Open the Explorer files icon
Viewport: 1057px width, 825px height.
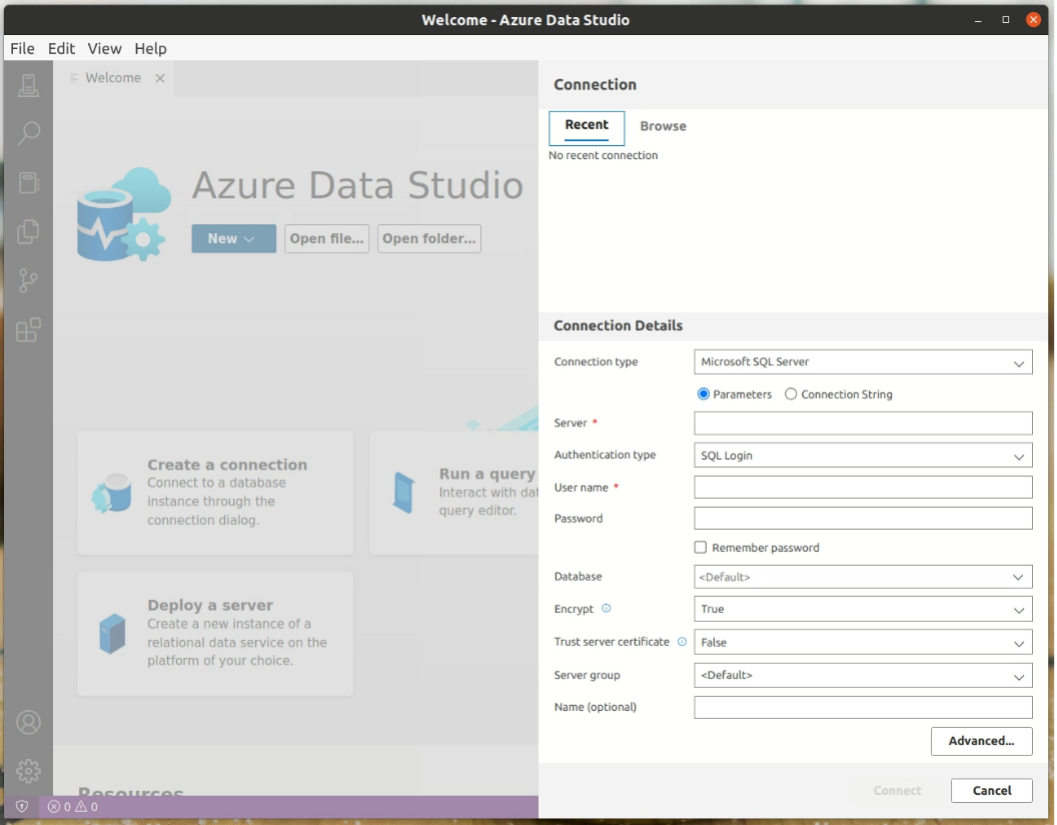click(28, 231)
